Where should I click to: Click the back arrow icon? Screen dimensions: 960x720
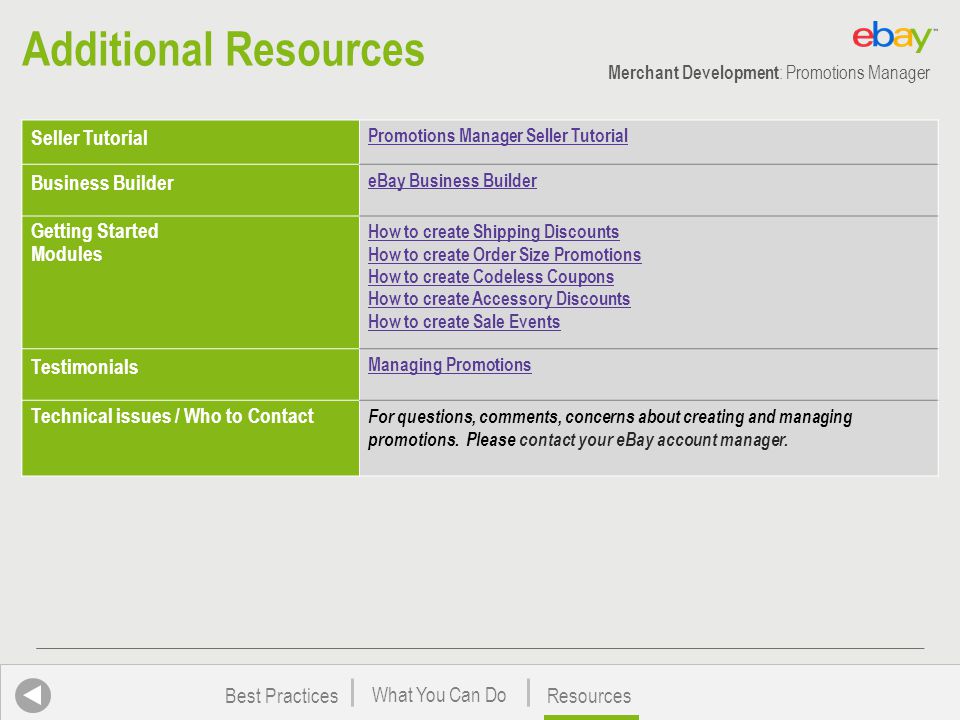point(33,696)
